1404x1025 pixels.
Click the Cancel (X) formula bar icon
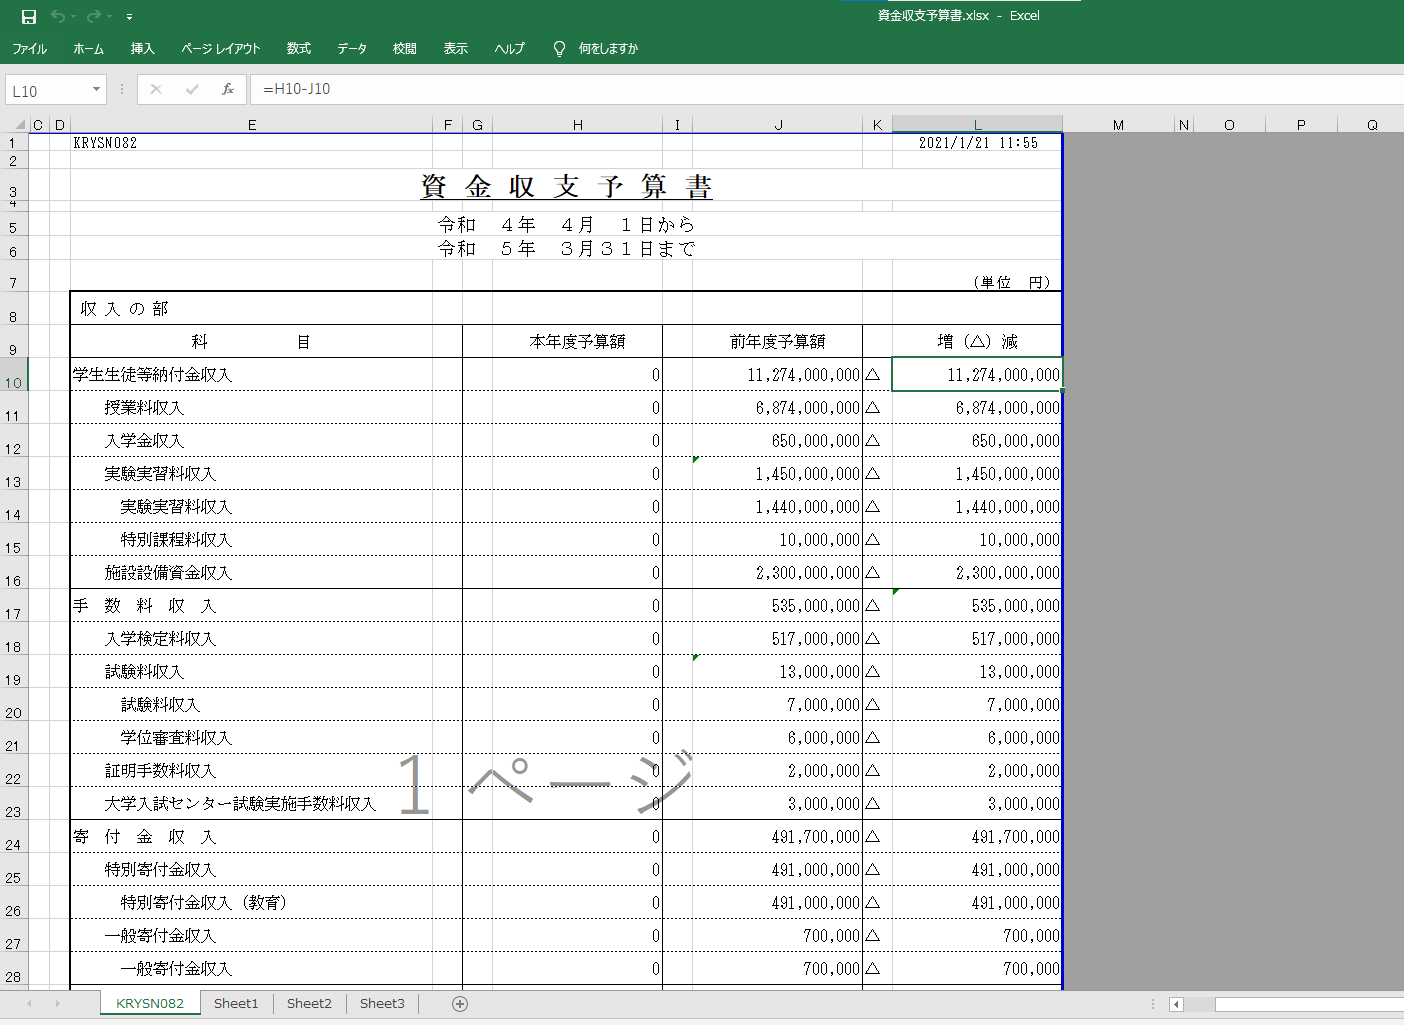click(156, 89)
